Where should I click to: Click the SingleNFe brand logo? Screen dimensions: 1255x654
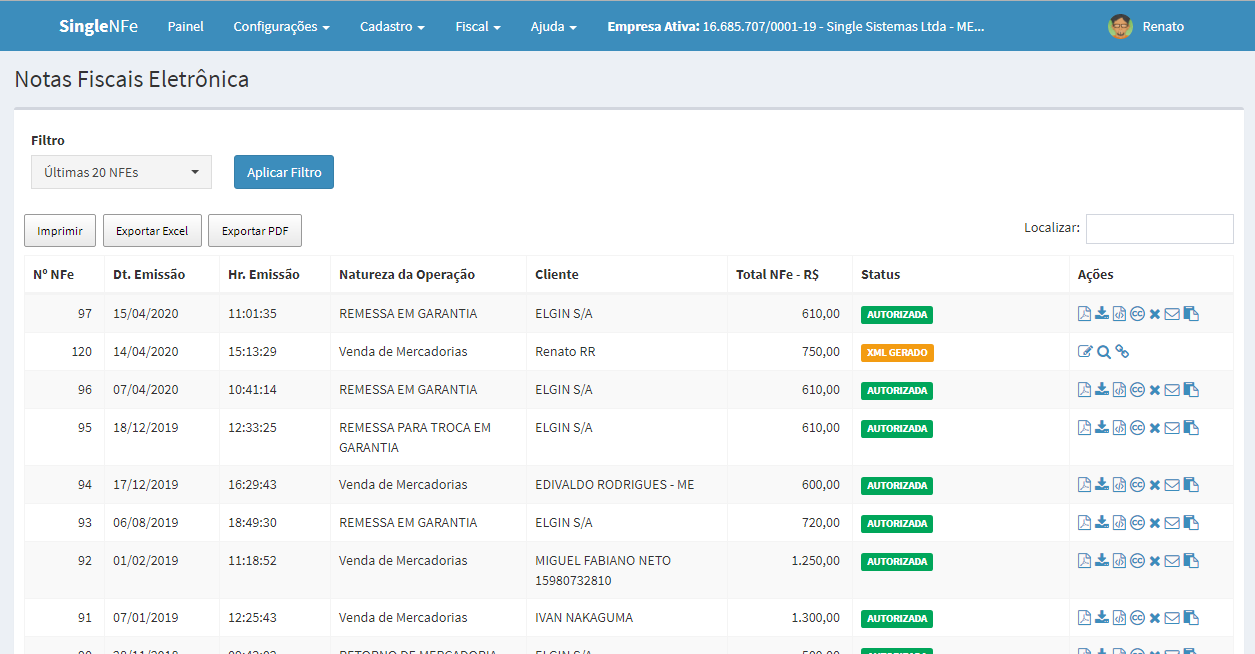coord(97,27)
